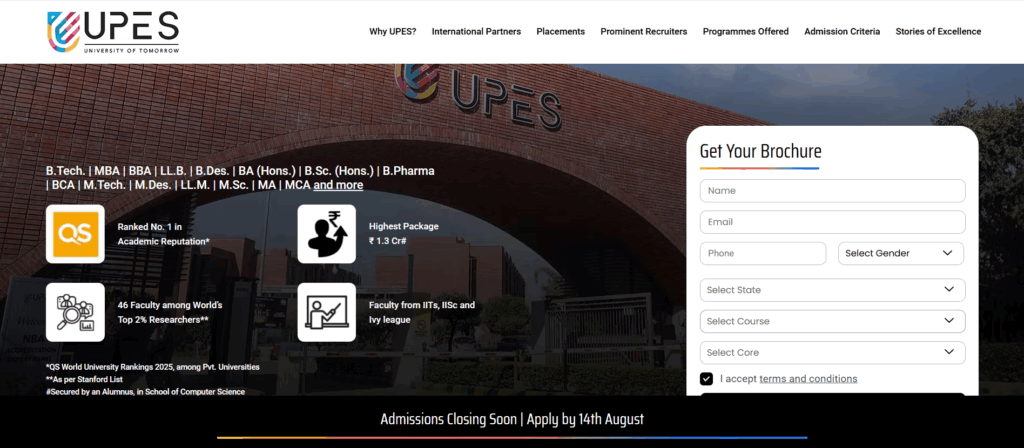Open Stories of Excellence menu item

click(x=938, y=32)
